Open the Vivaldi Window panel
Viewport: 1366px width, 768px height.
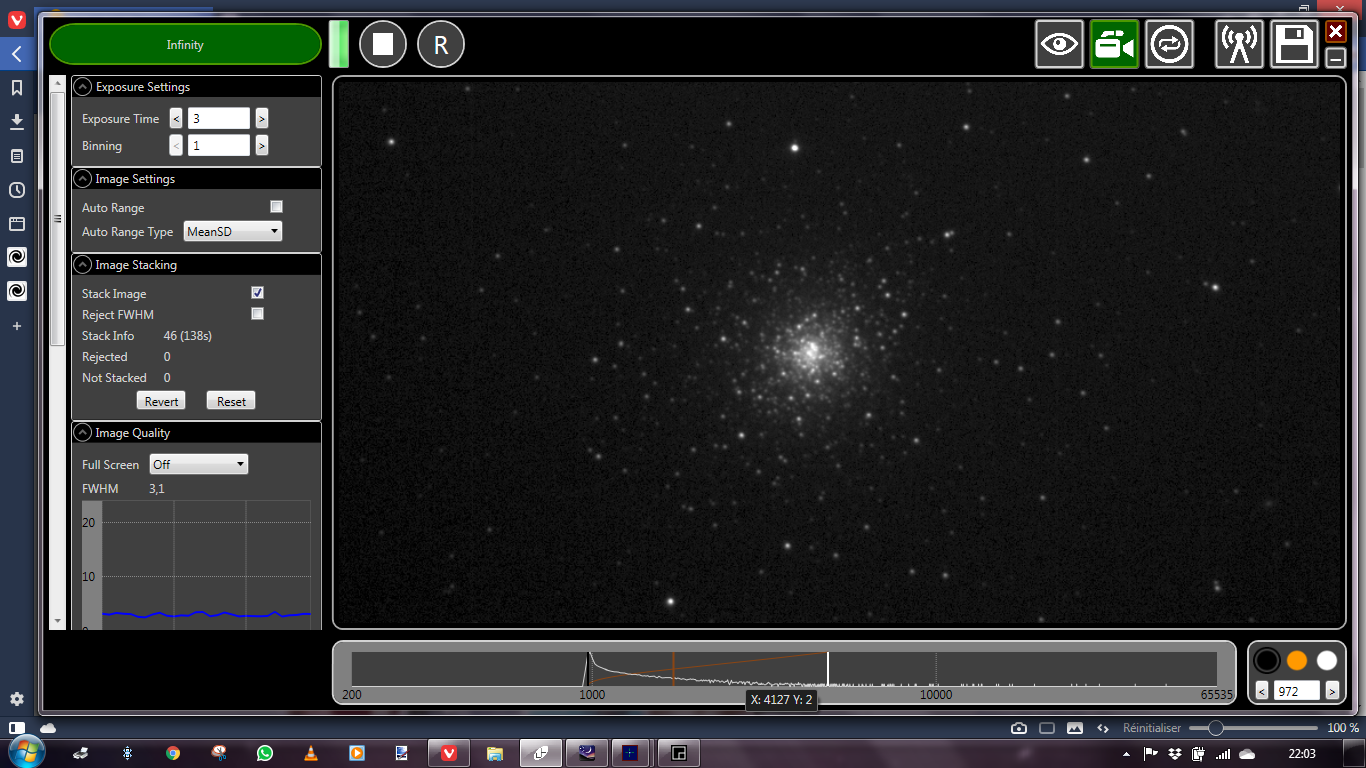point(17,224)
